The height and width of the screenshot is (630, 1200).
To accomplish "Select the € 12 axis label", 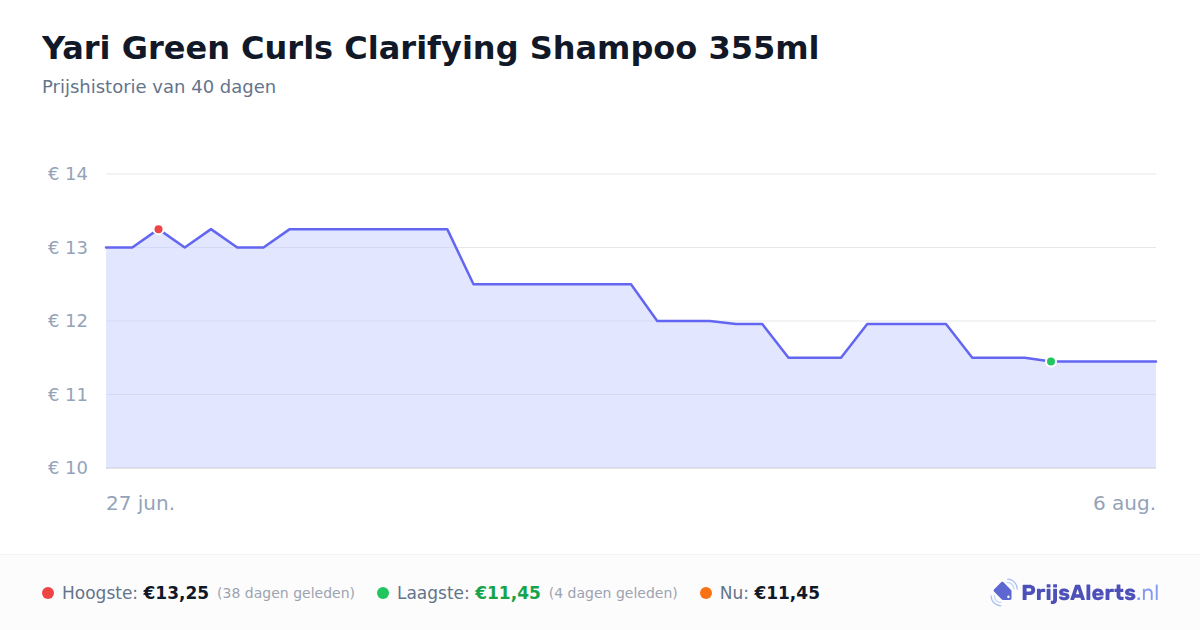I will tap(68, 321).
